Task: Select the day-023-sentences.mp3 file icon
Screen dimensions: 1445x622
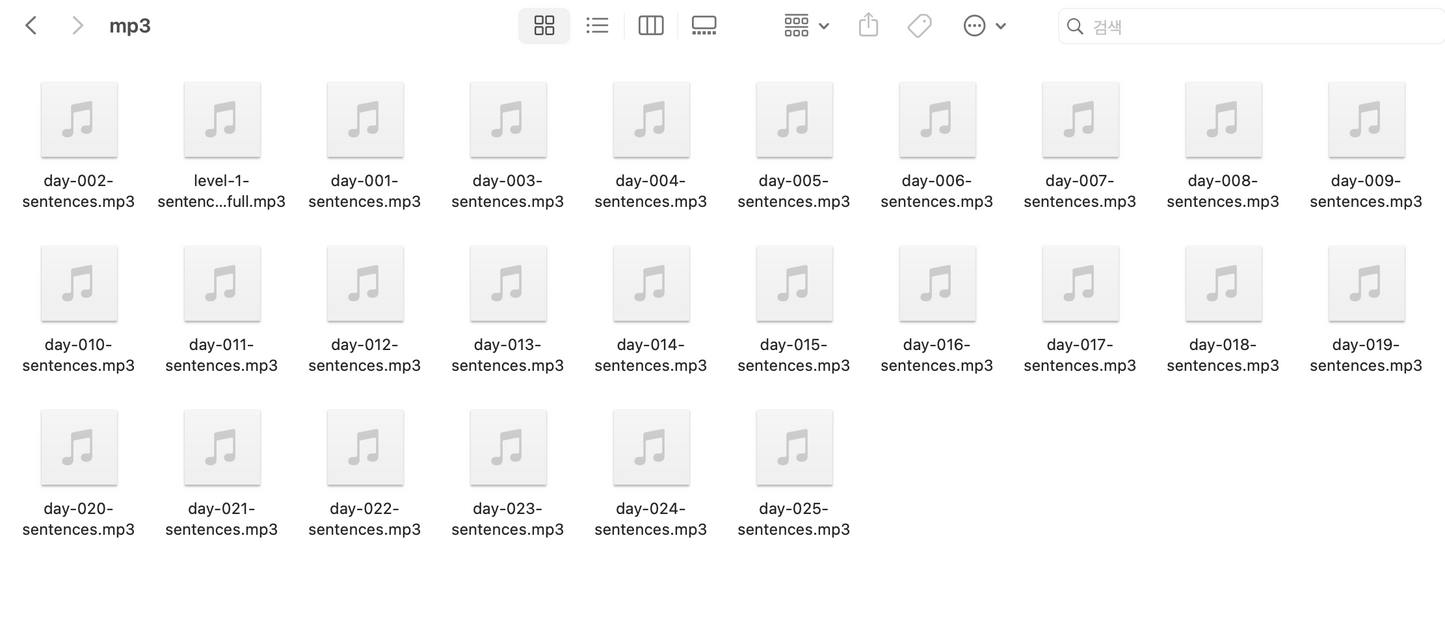Action: coord(508,448)
